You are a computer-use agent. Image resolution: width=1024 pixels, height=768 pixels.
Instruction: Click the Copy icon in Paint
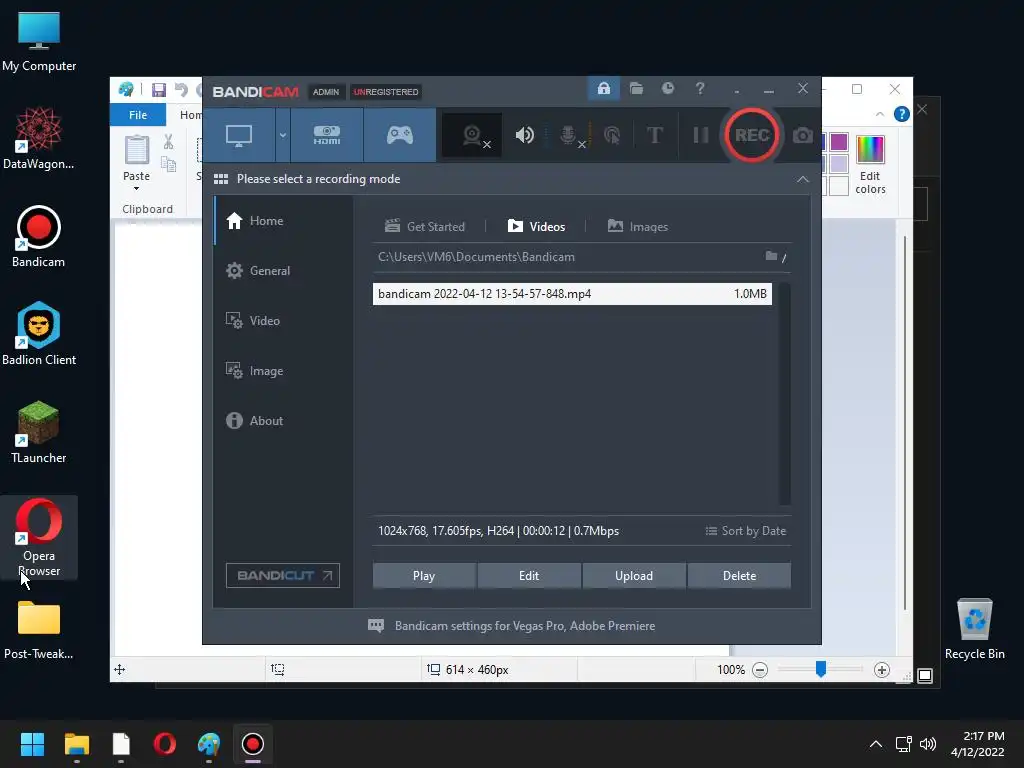[x=168, y=164]
